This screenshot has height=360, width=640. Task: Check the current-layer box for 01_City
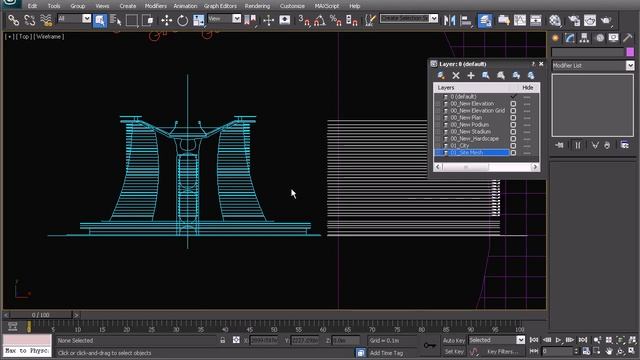click(x=513, y=145)
